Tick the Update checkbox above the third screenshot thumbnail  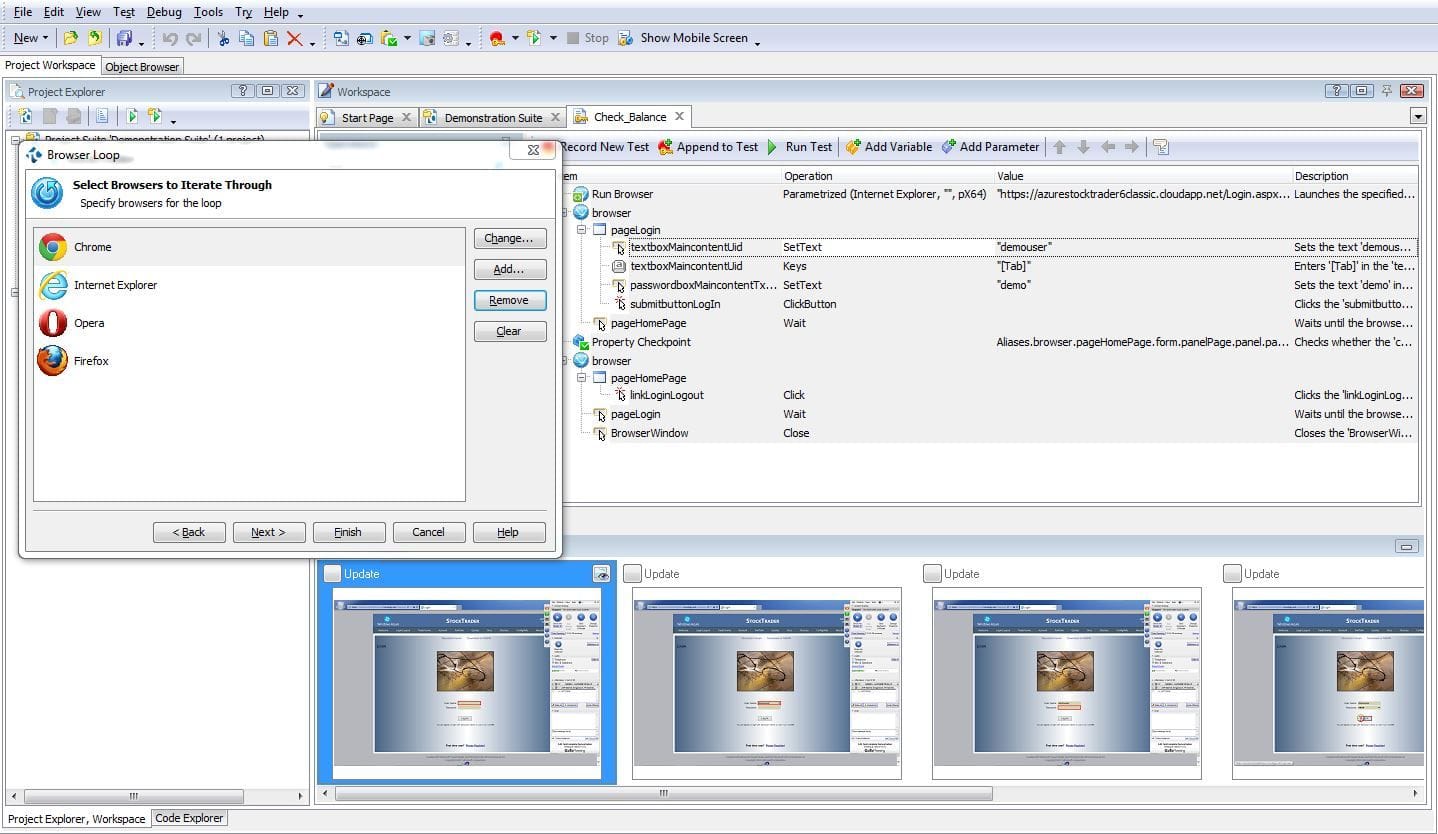[932, 573]
